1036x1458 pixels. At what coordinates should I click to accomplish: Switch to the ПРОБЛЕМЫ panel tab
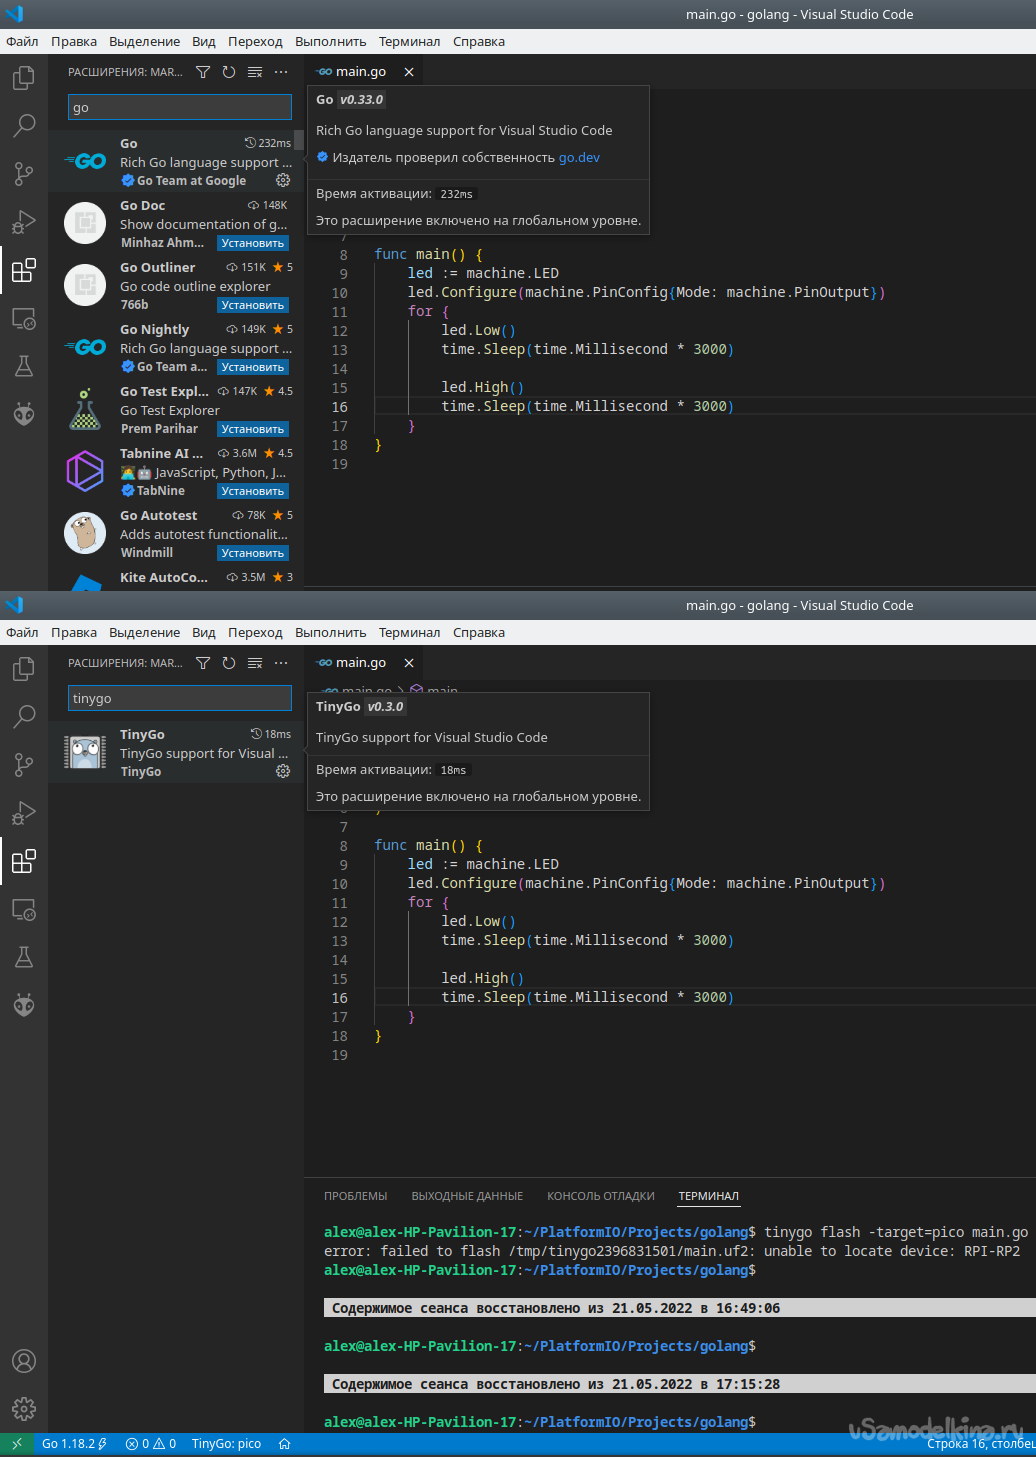[355, 1196]
